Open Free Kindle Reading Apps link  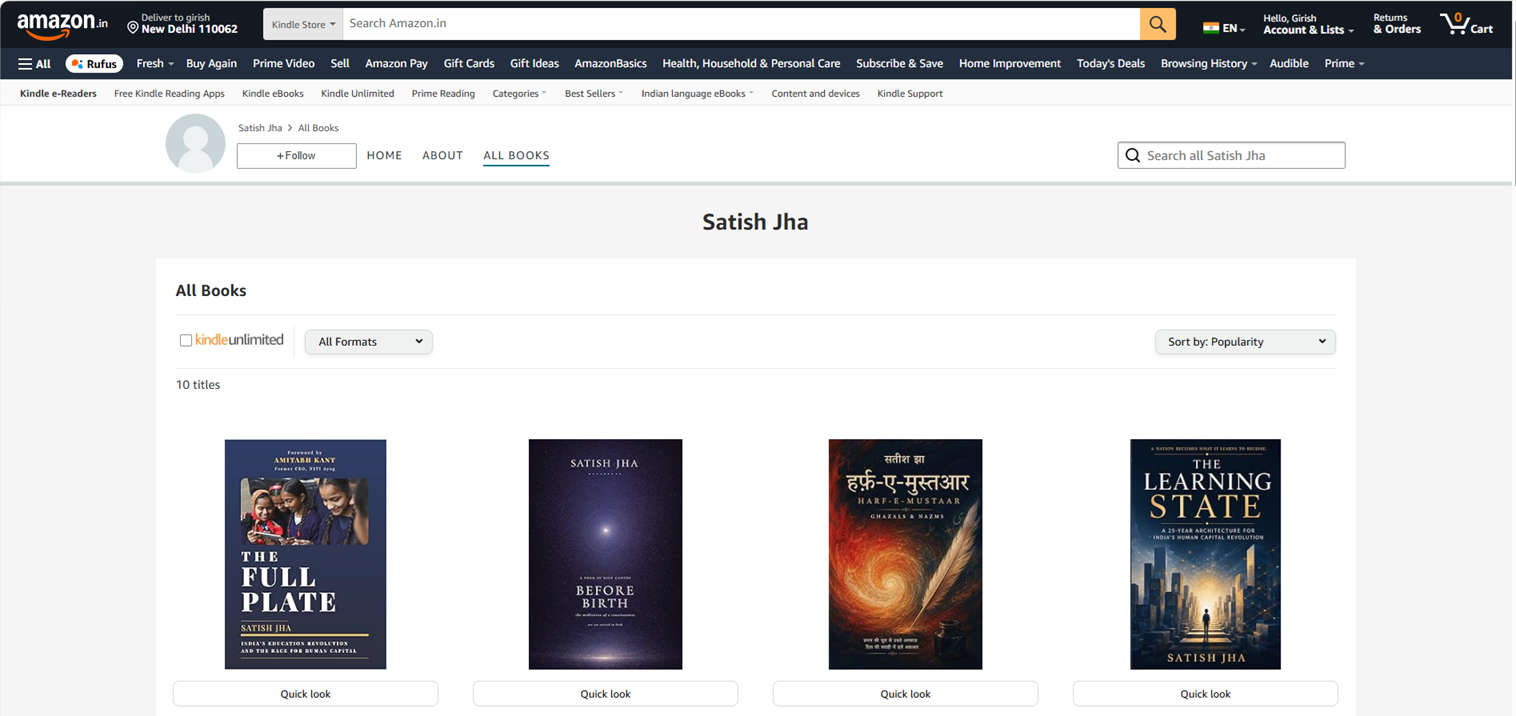click(x=169, y=93)
